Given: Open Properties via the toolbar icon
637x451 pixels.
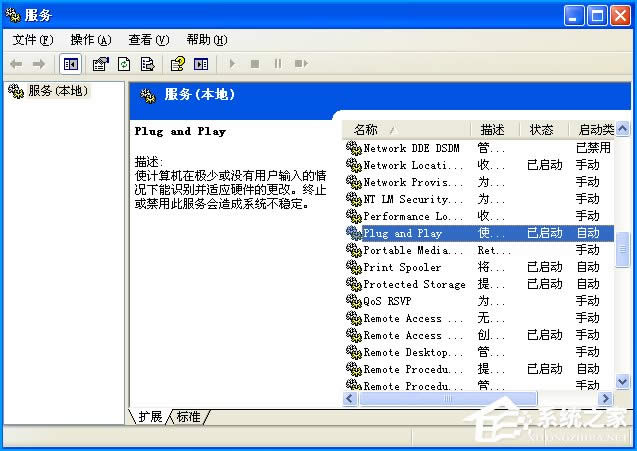Looking at the screenshot, I should coord(100,64).
